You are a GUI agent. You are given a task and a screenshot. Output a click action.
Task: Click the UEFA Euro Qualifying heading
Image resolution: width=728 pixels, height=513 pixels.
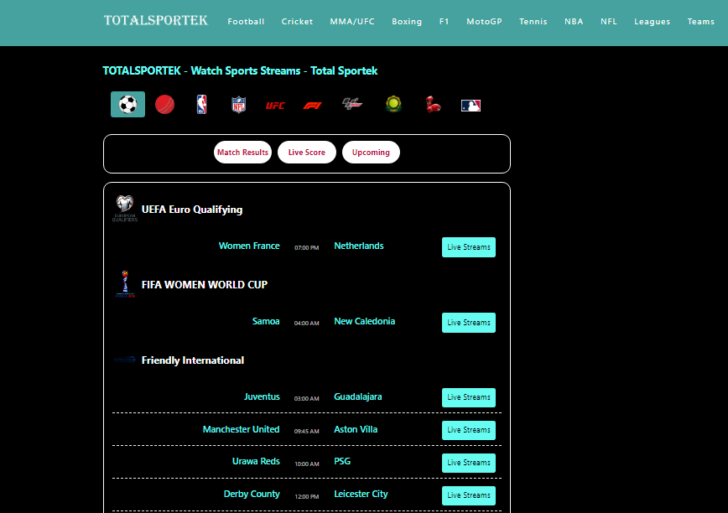(192, 210)
